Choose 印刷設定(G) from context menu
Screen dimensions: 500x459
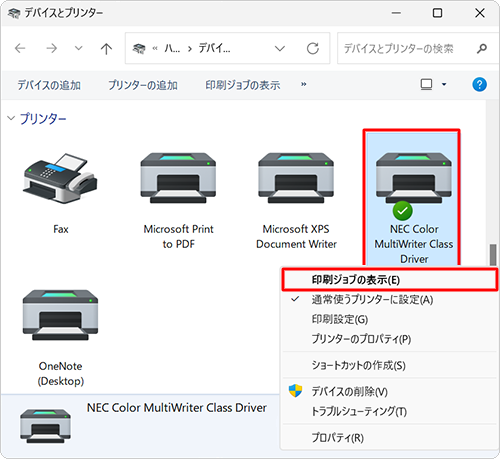pyautogui.click(x=390, y=319)
